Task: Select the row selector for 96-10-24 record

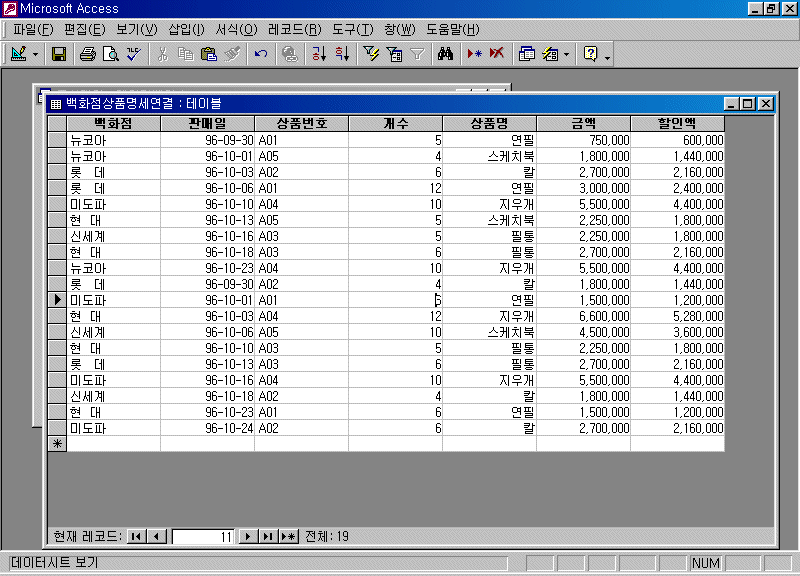Action: (x=57, y=428)
